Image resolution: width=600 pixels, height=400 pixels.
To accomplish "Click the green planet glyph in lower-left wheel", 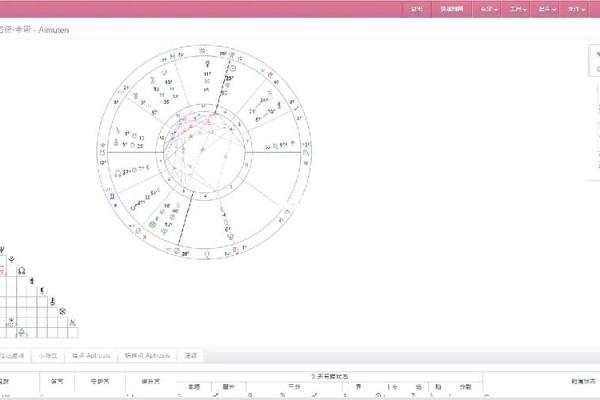I will pos(152,225).
